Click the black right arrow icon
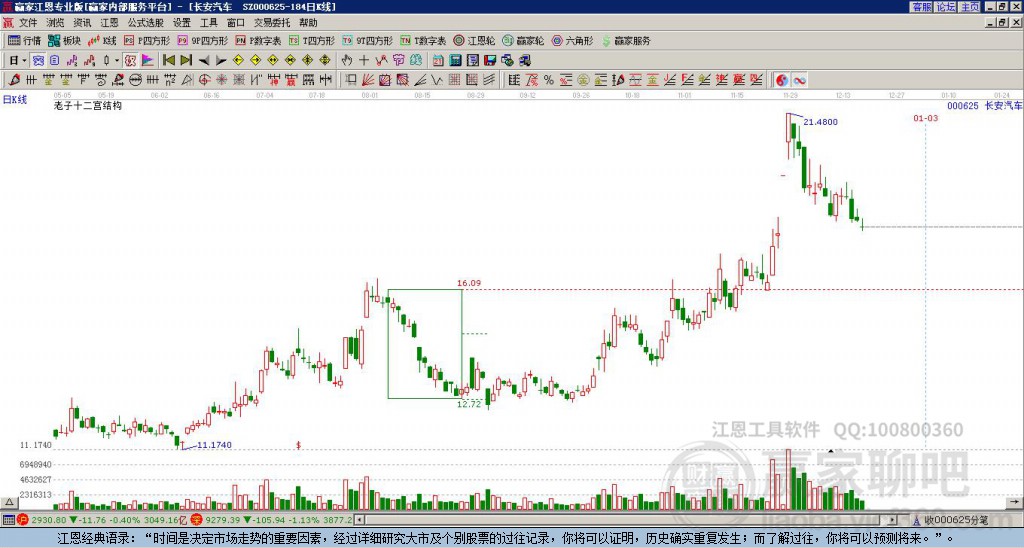This screenshot has width=1024, height=548. [221, 61]
